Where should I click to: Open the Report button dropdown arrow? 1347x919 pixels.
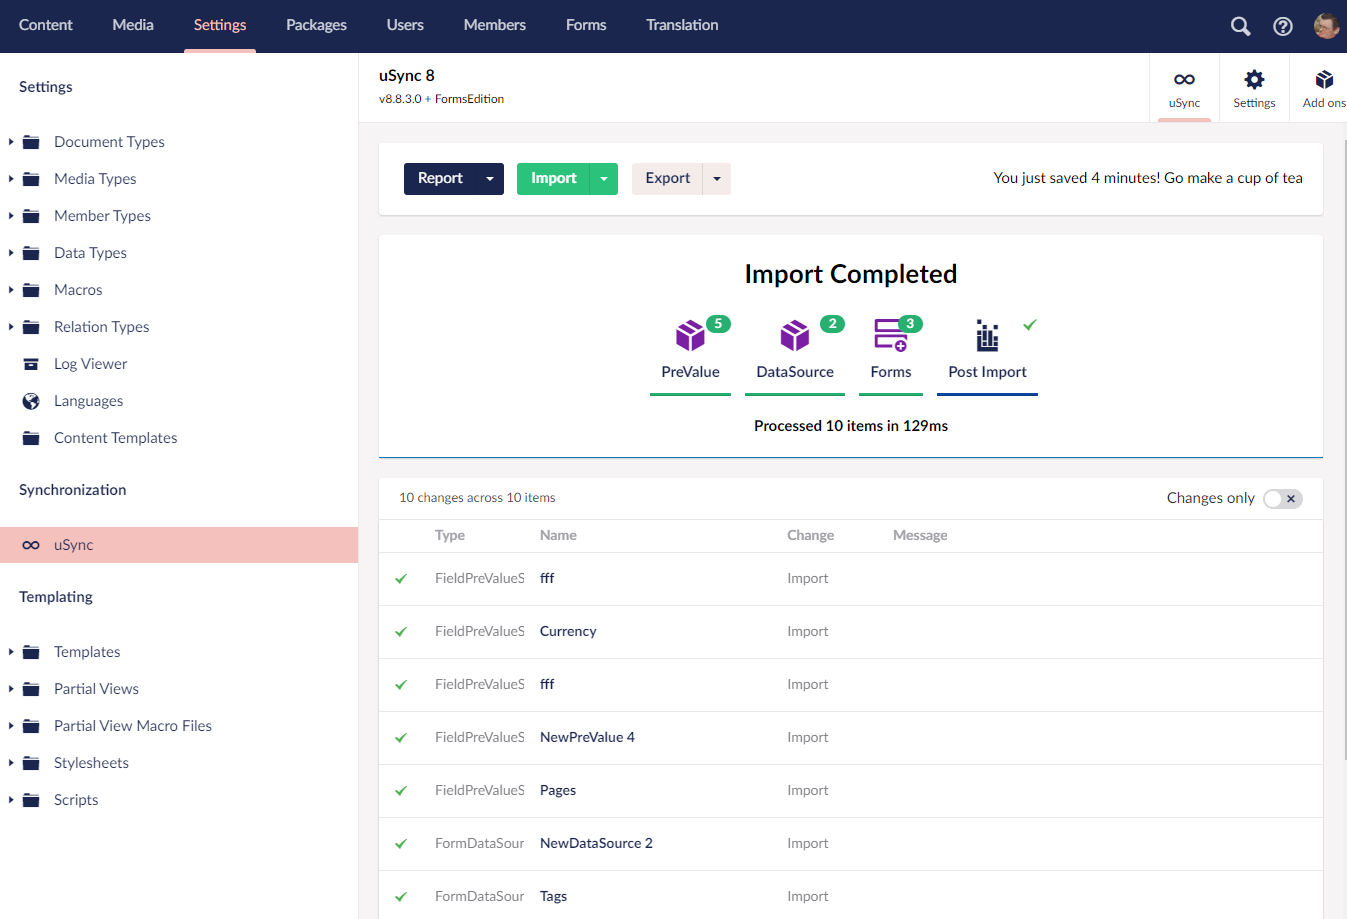click(x=490, y=179)
